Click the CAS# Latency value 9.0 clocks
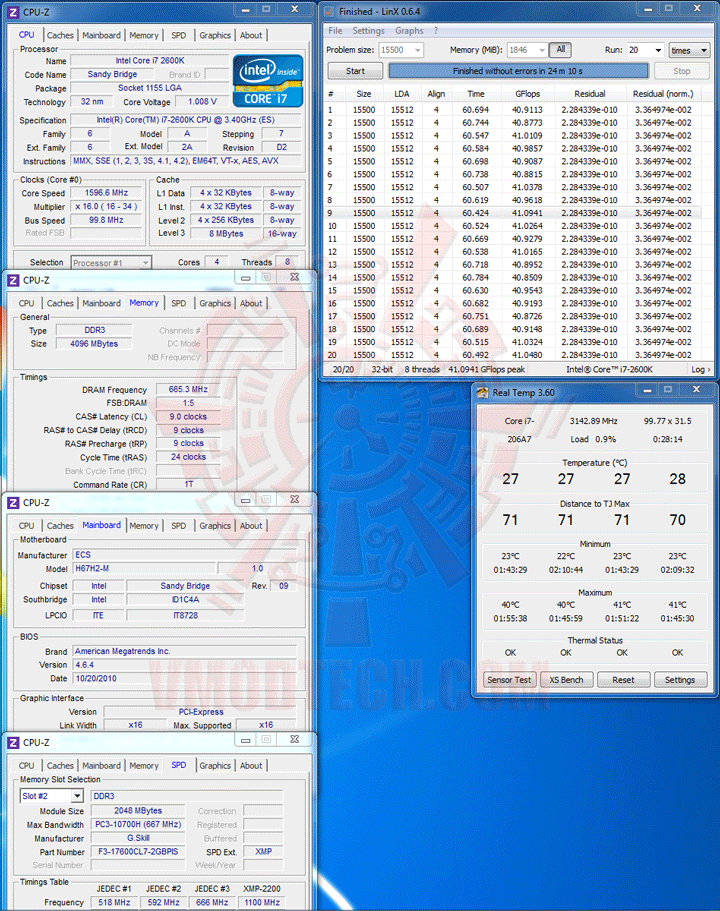This screenshot has width=720, height=911. coord(188,417)
